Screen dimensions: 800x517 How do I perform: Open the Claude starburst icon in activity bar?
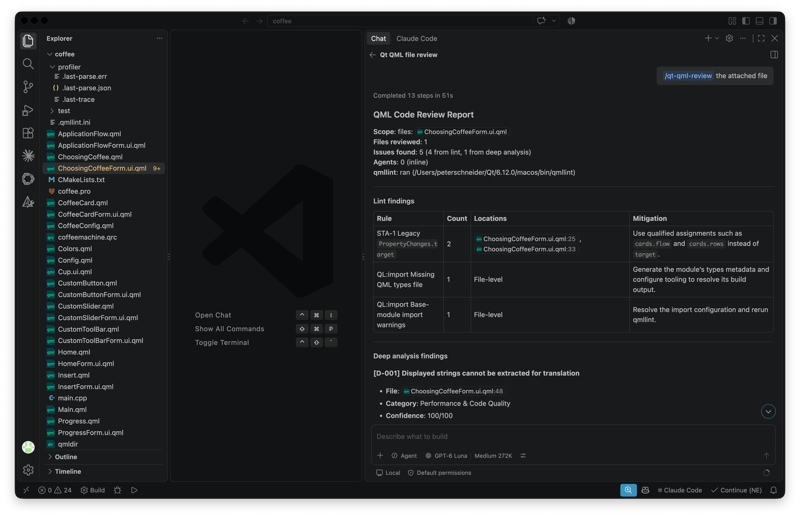point(28,156)
